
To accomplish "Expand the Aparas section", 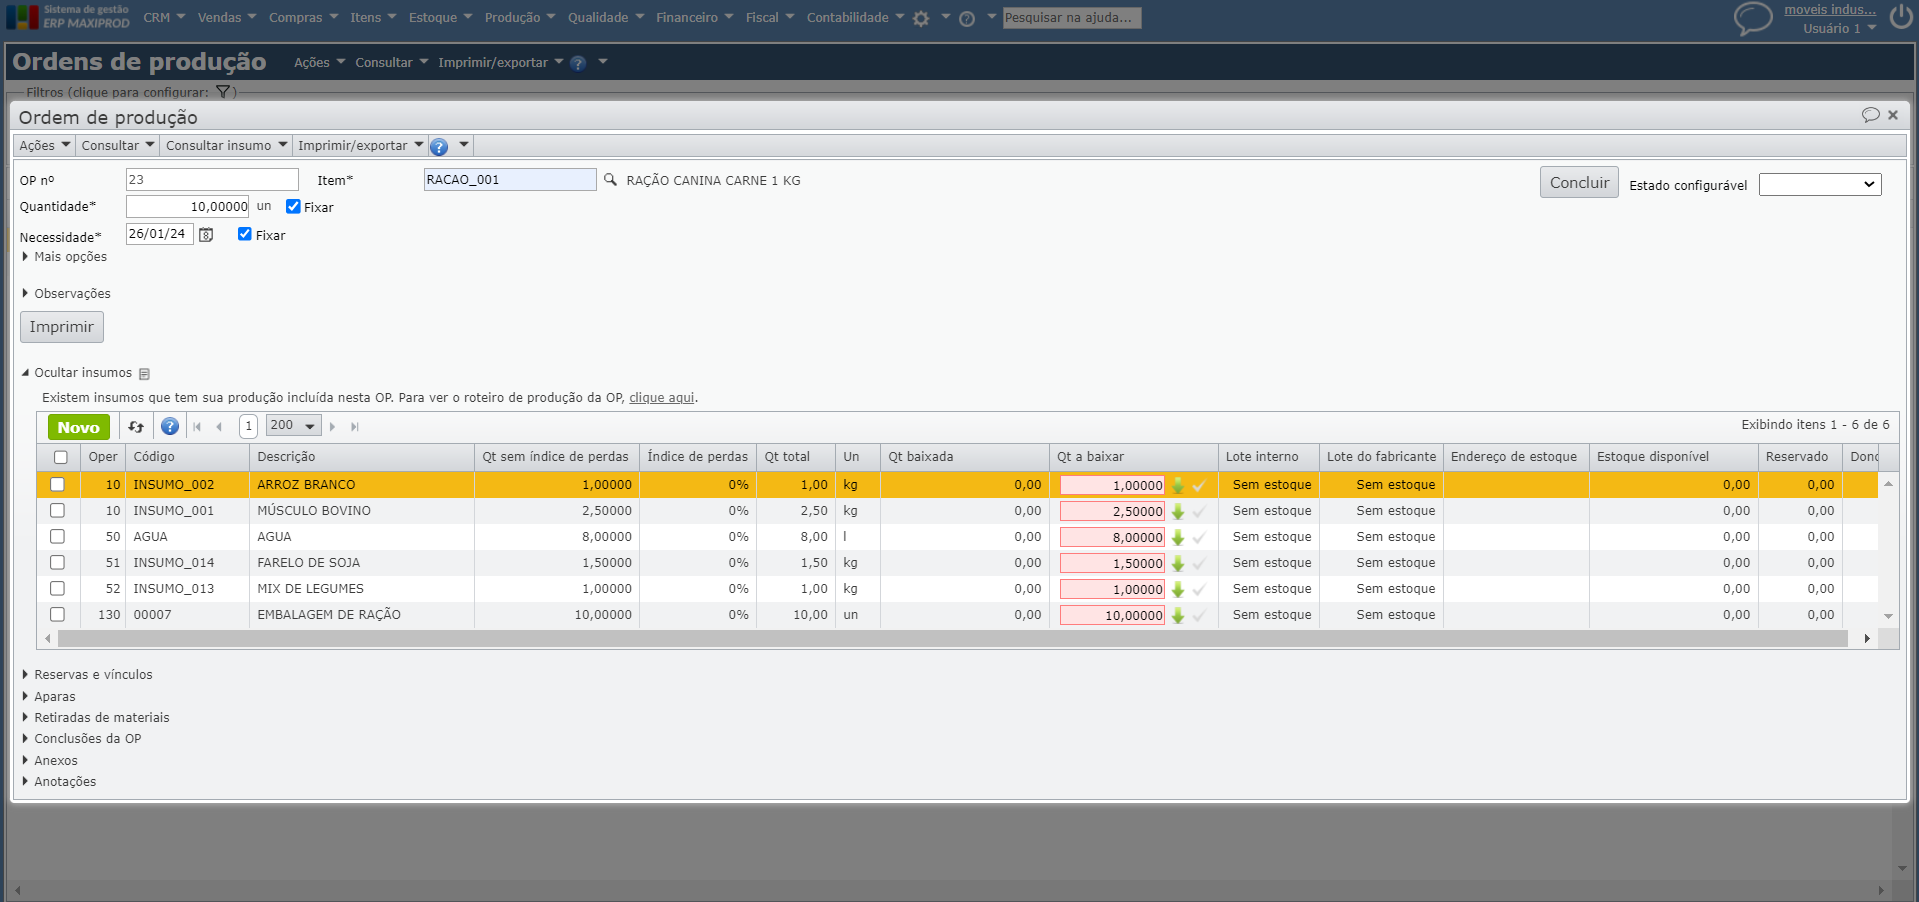I will pos(49,697).
